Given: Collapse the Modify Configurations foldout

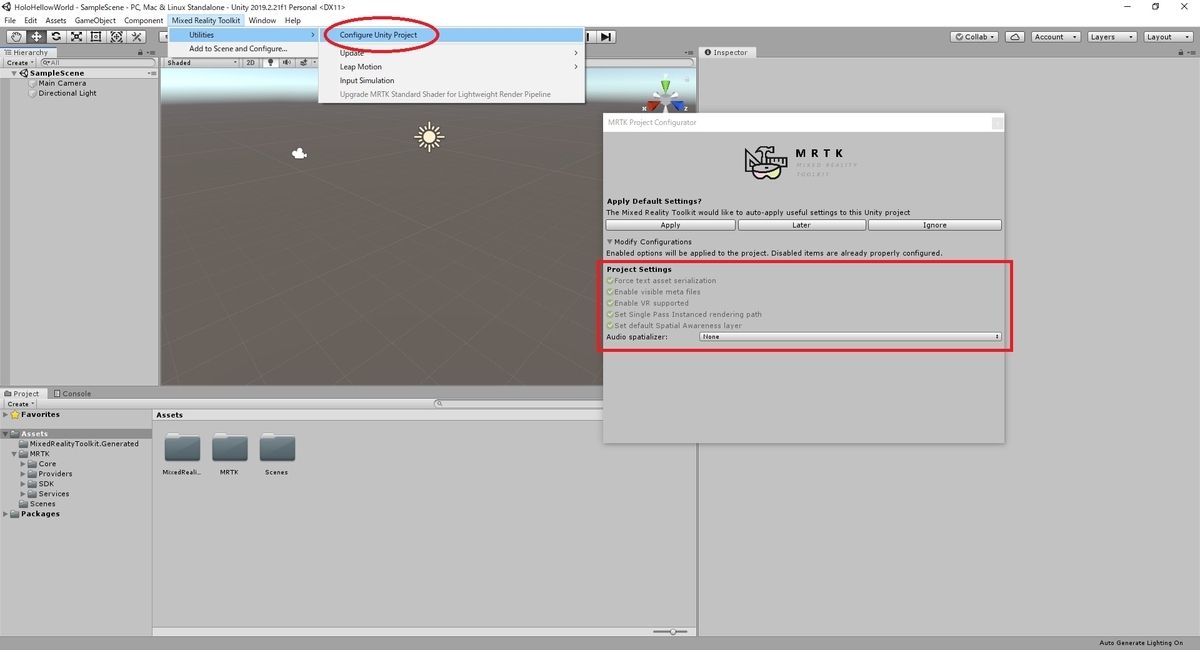Looking at the screenshot, I should [610, 242].
